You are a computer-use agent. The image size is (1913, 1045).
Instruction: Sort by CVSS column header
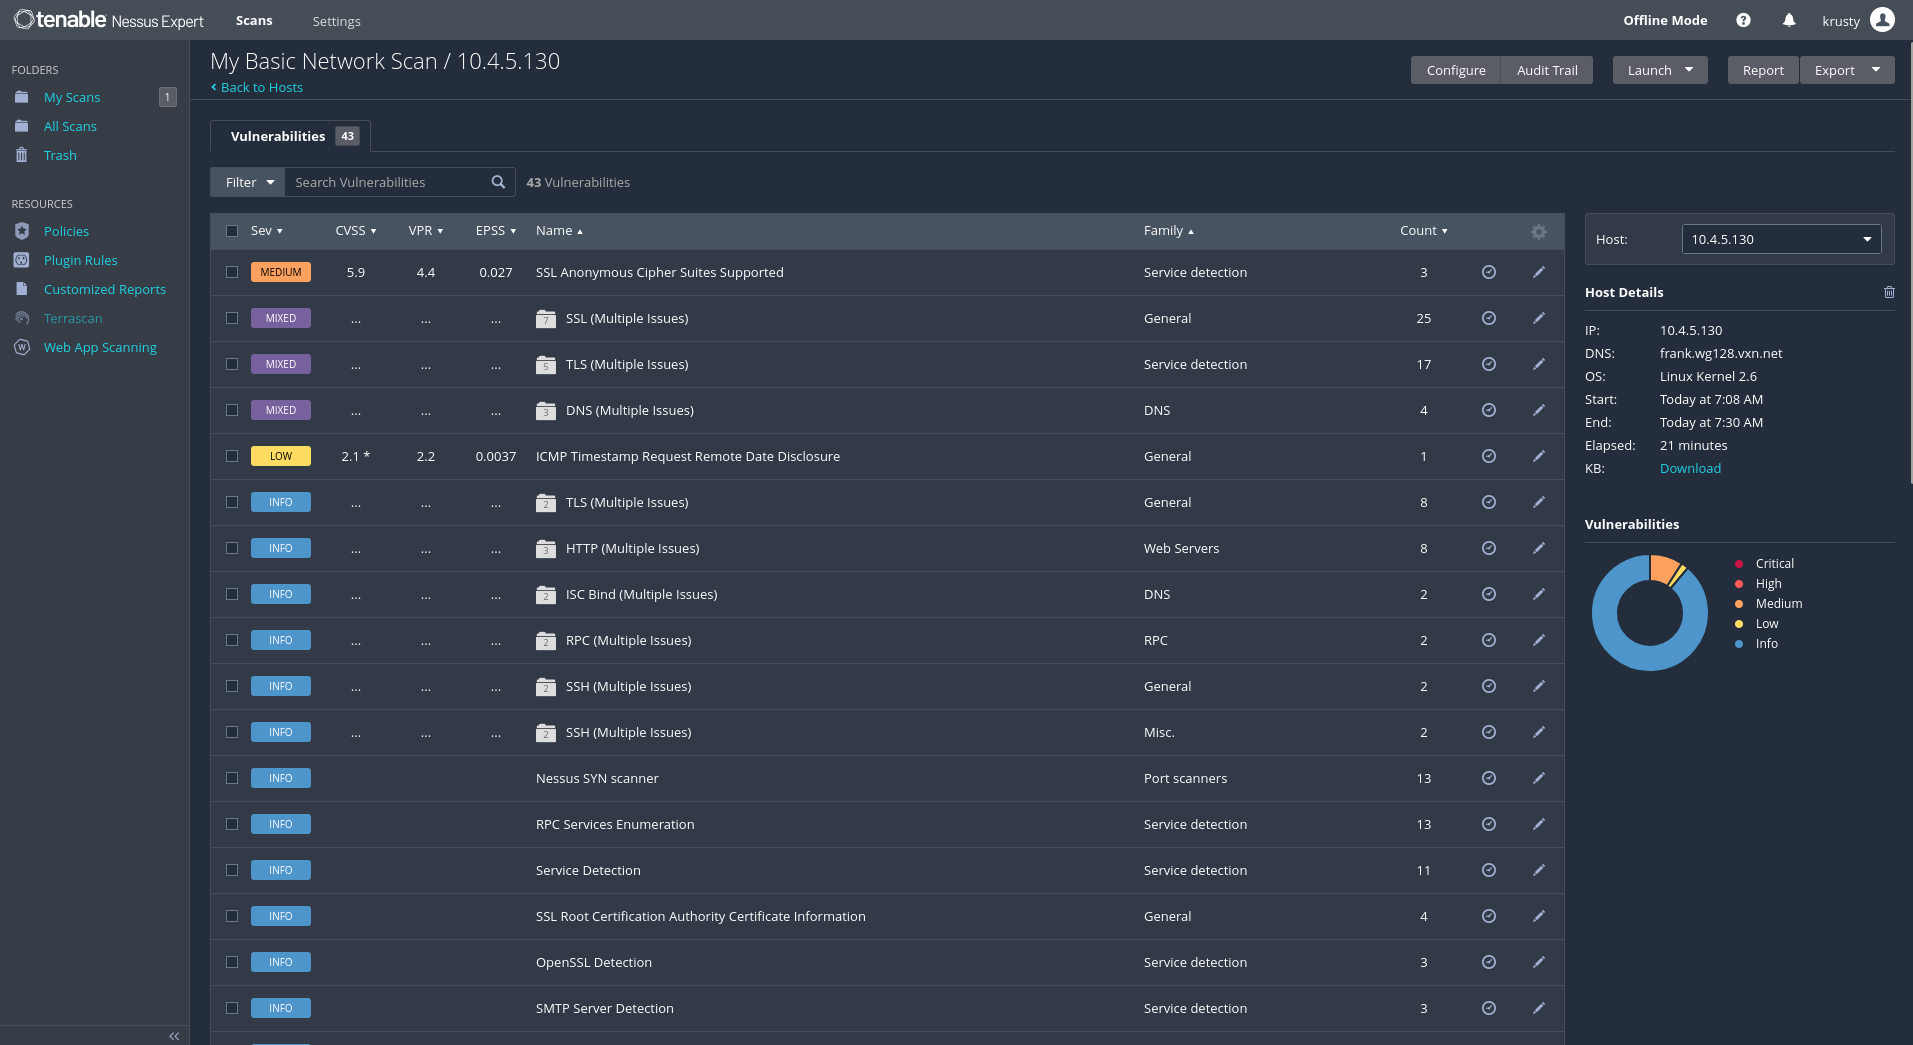(x=356, y=231)
